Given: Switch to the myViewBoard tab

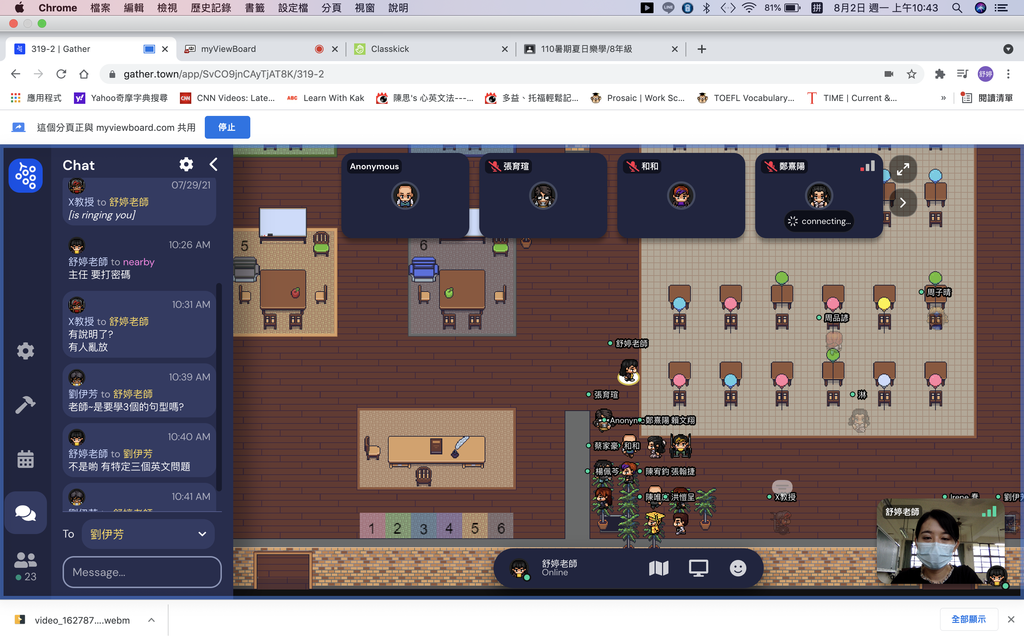Looking at the screenshot, I should pos(228,49).
